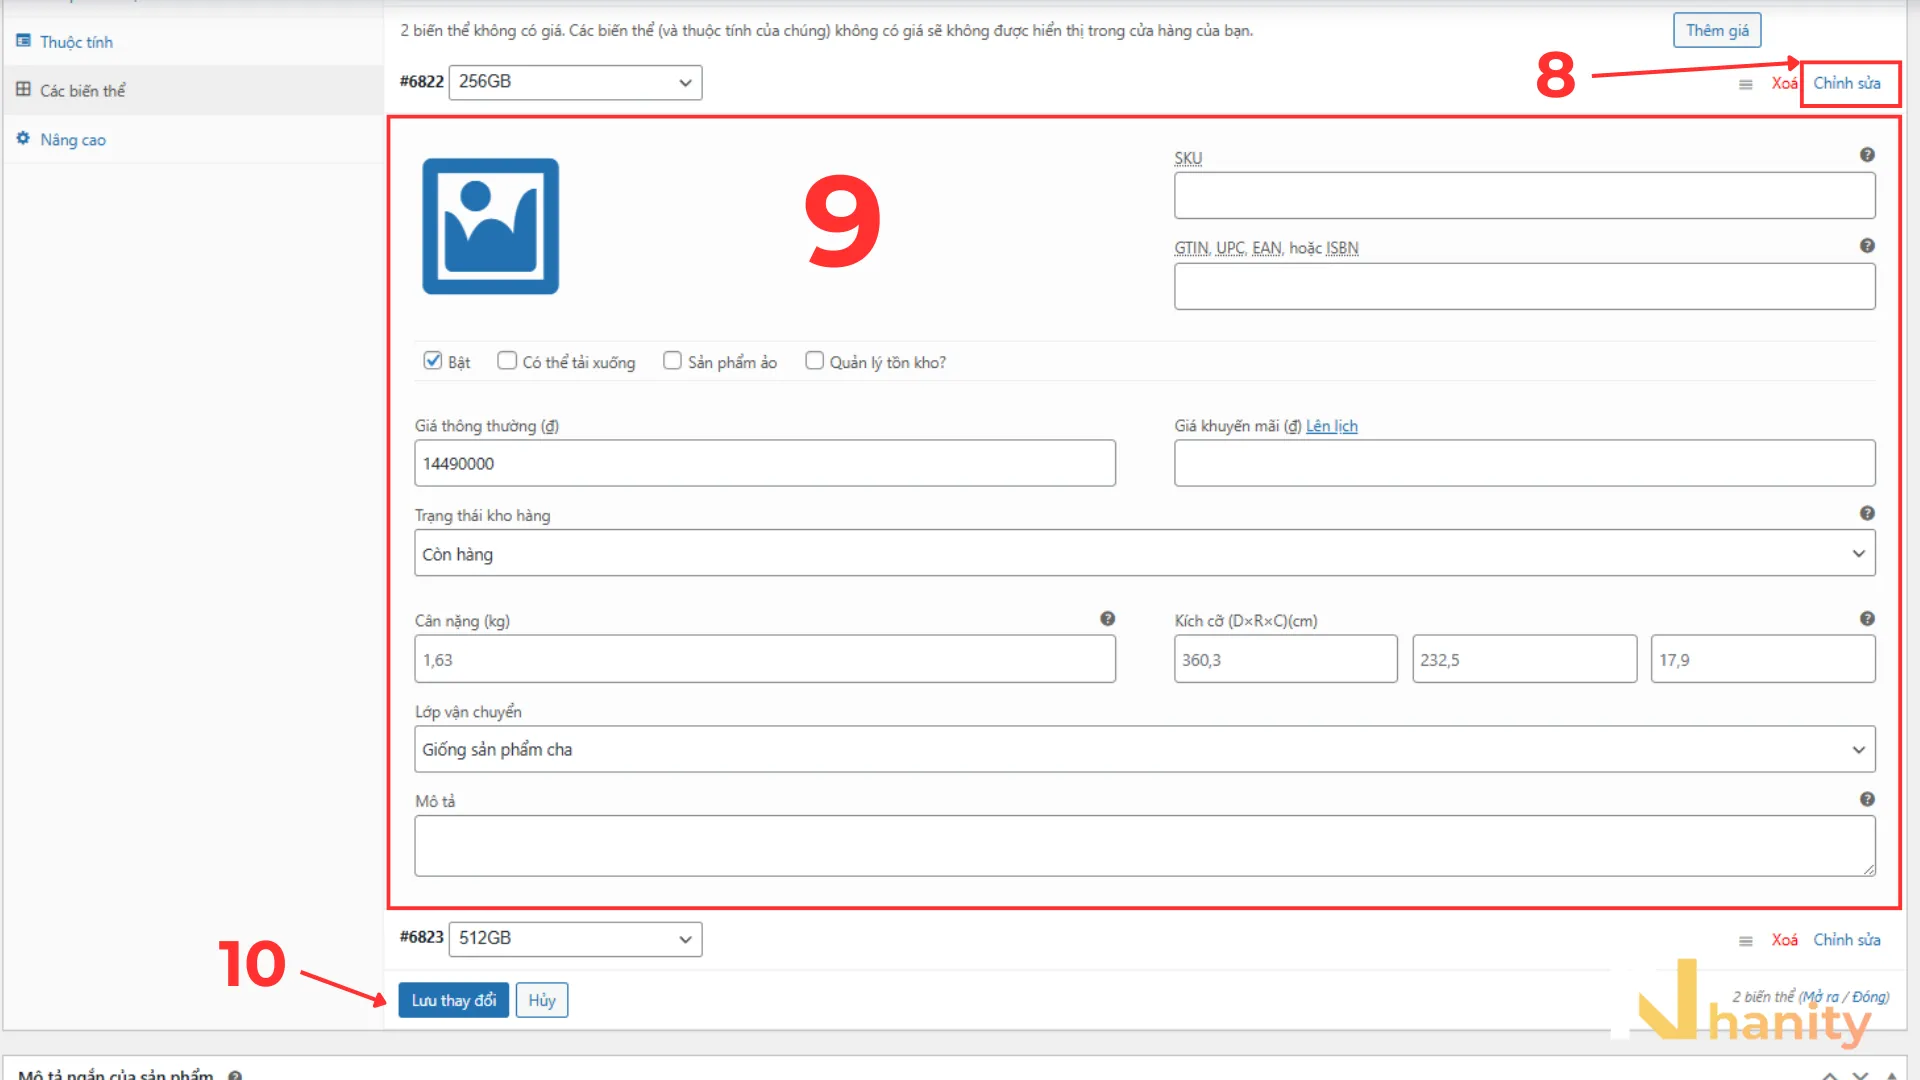Click the Thuộc tính list icon
Image resolution: width=1920 pixels, height=1080 pixels.
coord(23,41)
